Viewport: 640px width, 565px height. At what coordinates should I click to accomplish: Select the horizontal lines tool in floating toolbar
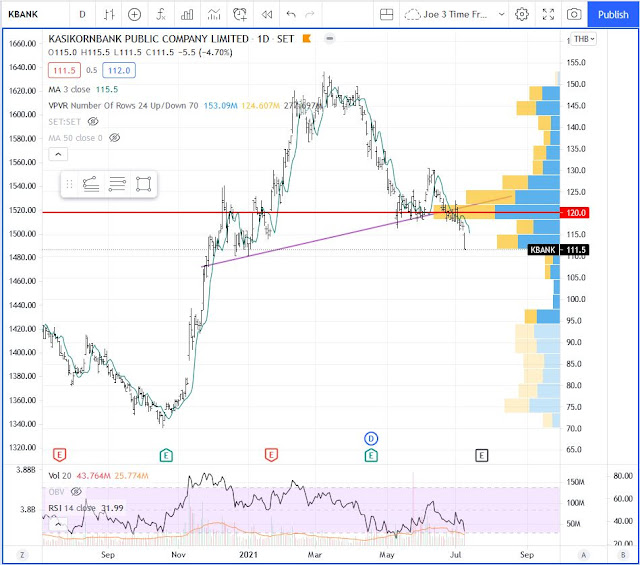(117, 185)
